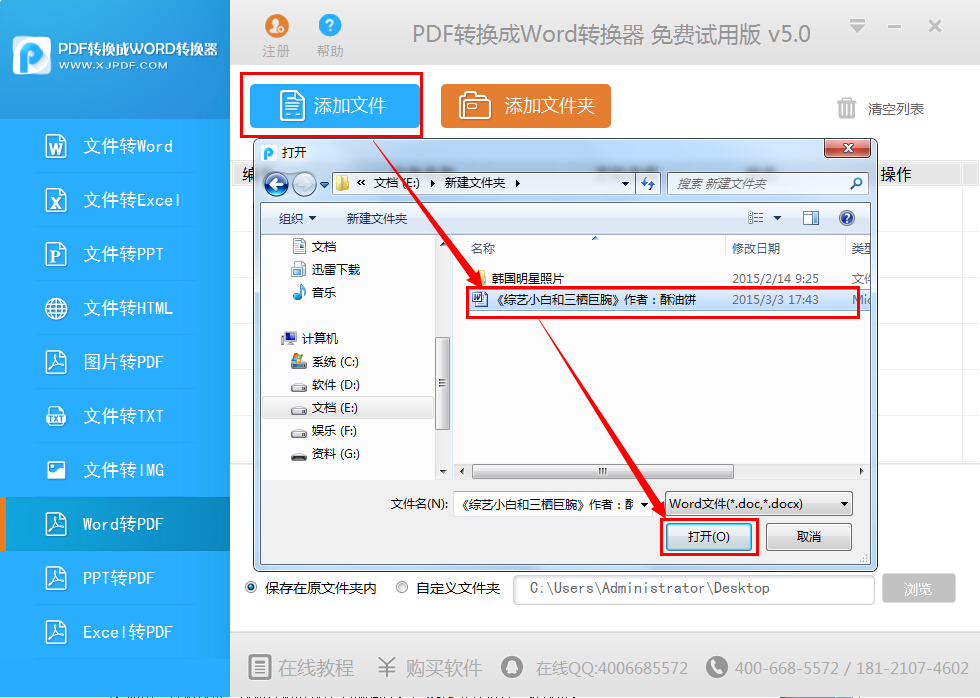
Task: Select 文档 in navigation tree
Action: point(324,247)
